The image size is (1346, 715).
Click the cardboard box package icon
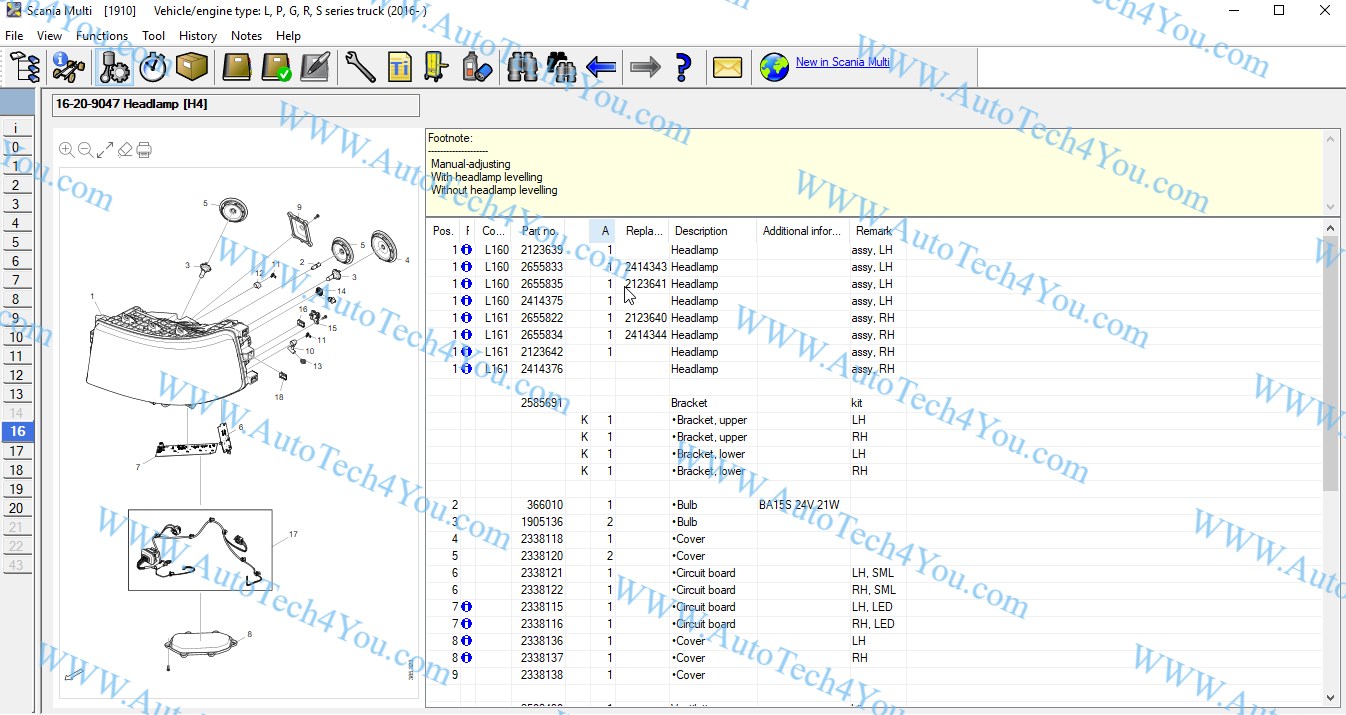tap(191, 68)
